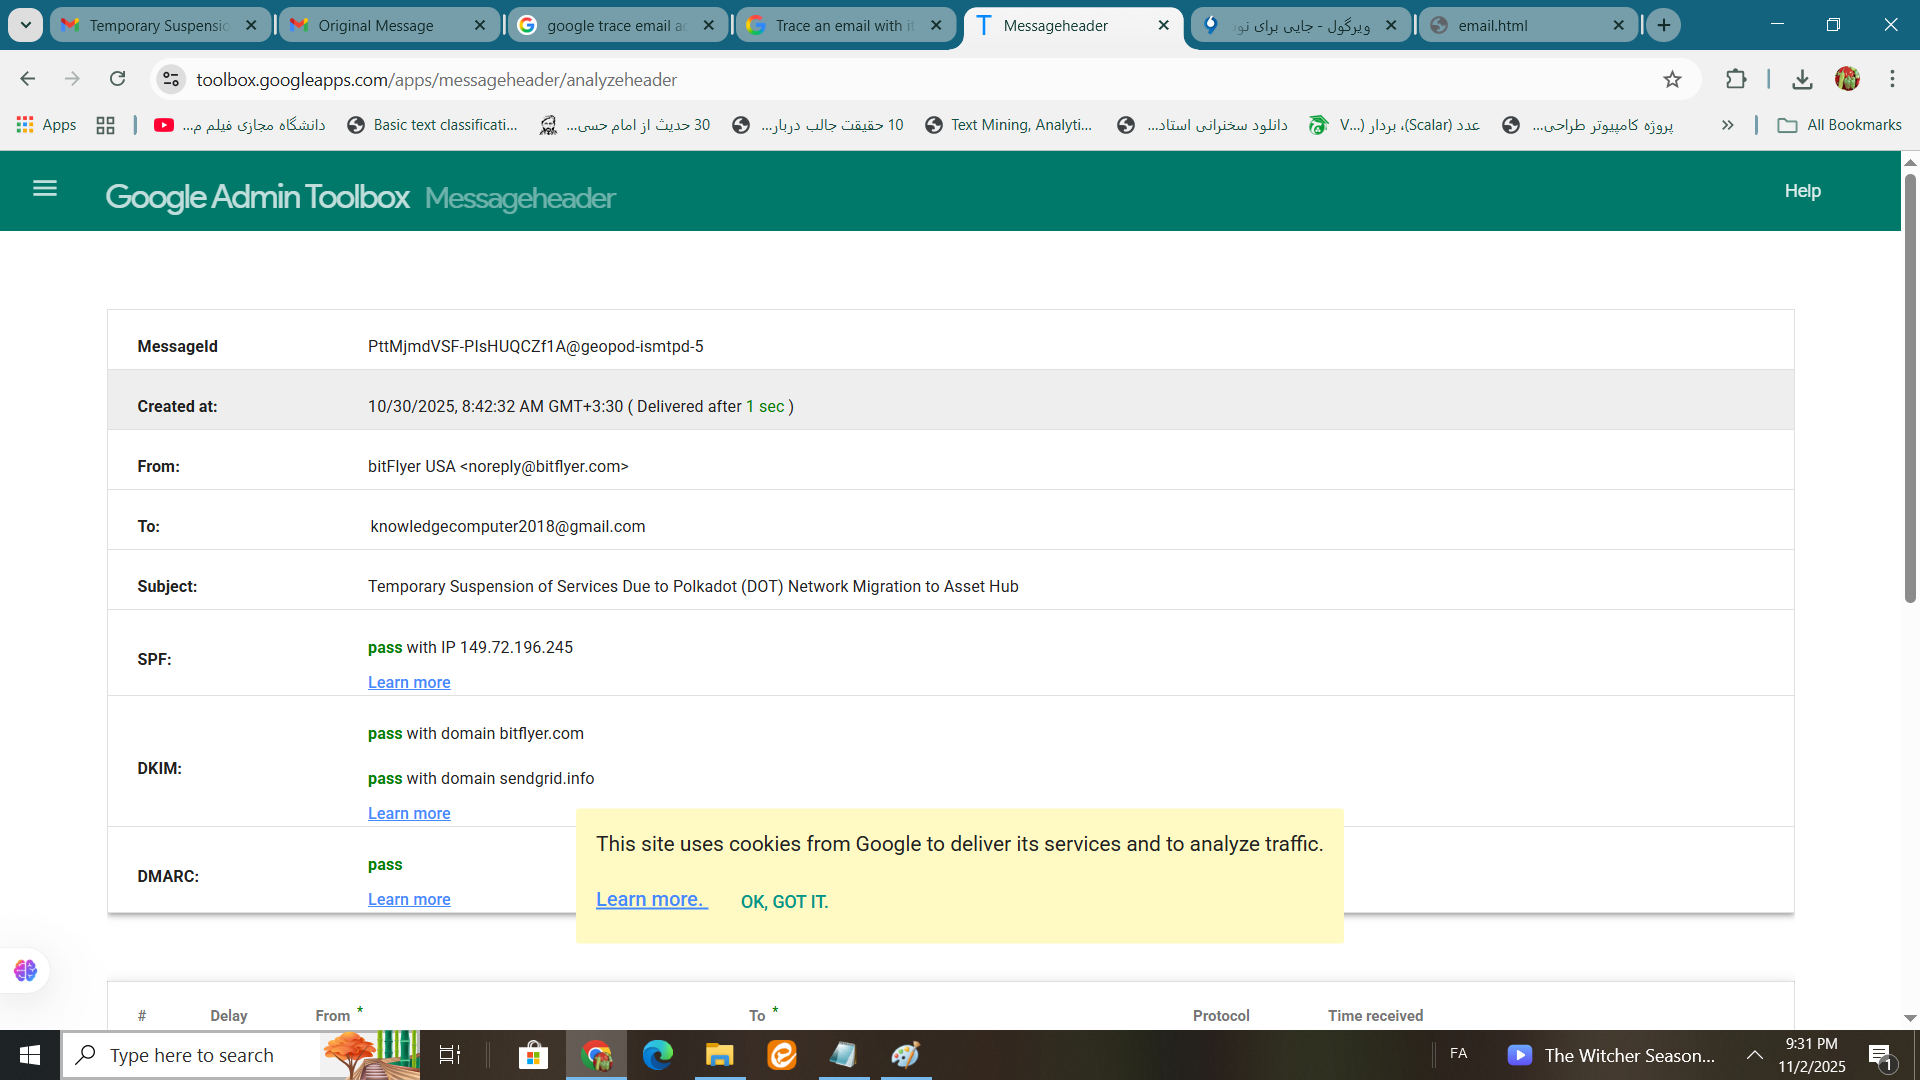The width and height of the screenshot is (1920, 1080).
Task: Open a new browser tab
Action: [x=1664, y=25]
